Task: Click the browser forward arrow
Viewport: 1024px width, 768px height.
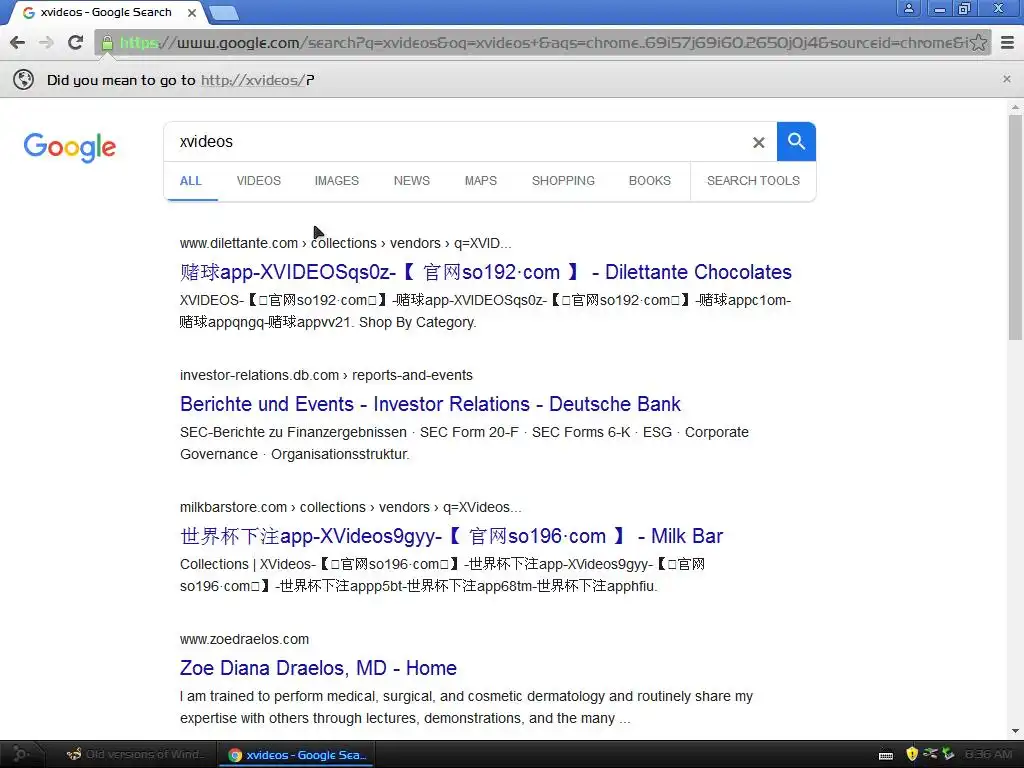Action: coord(46,42)
